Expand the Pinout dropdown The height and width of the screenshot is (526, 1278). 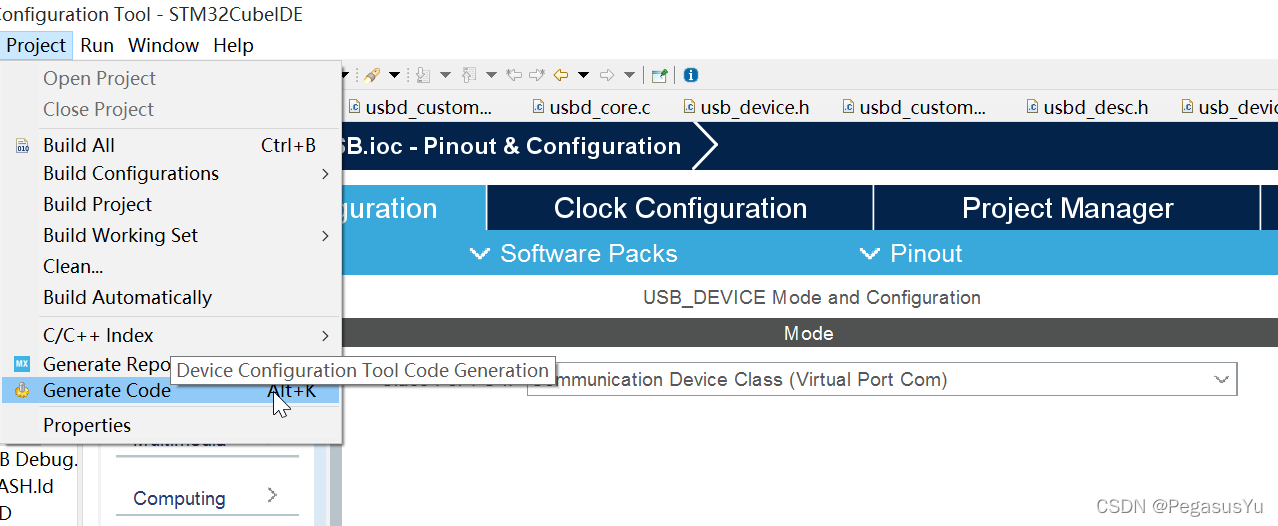911,254
